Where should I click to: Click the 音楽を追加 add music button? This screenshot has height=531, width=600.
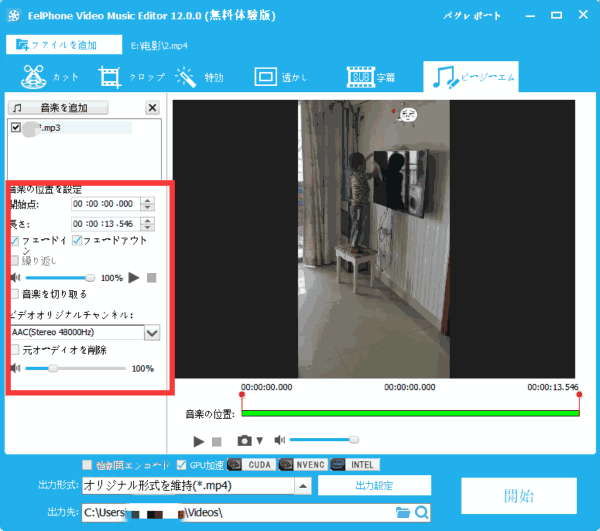click(58, 108)
